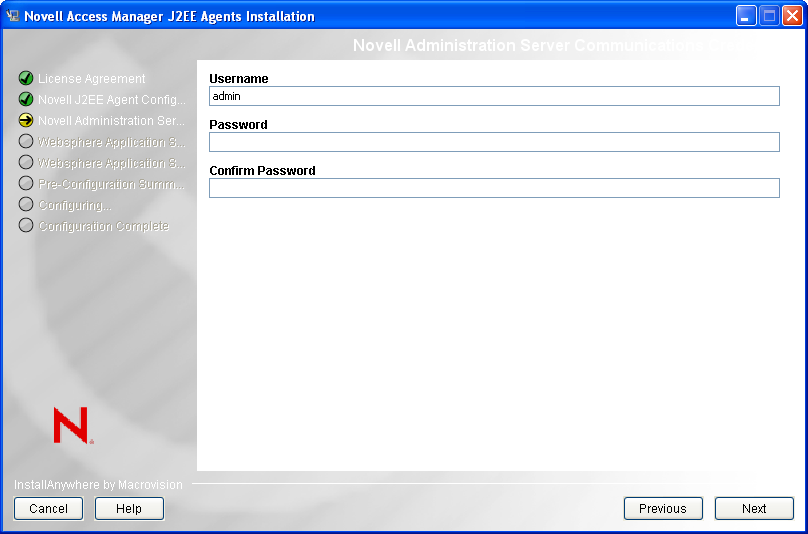Select the Novell J2EE Agent Config step text
The width and height of the screenshot is (808, 534).
tap(112, 99)
